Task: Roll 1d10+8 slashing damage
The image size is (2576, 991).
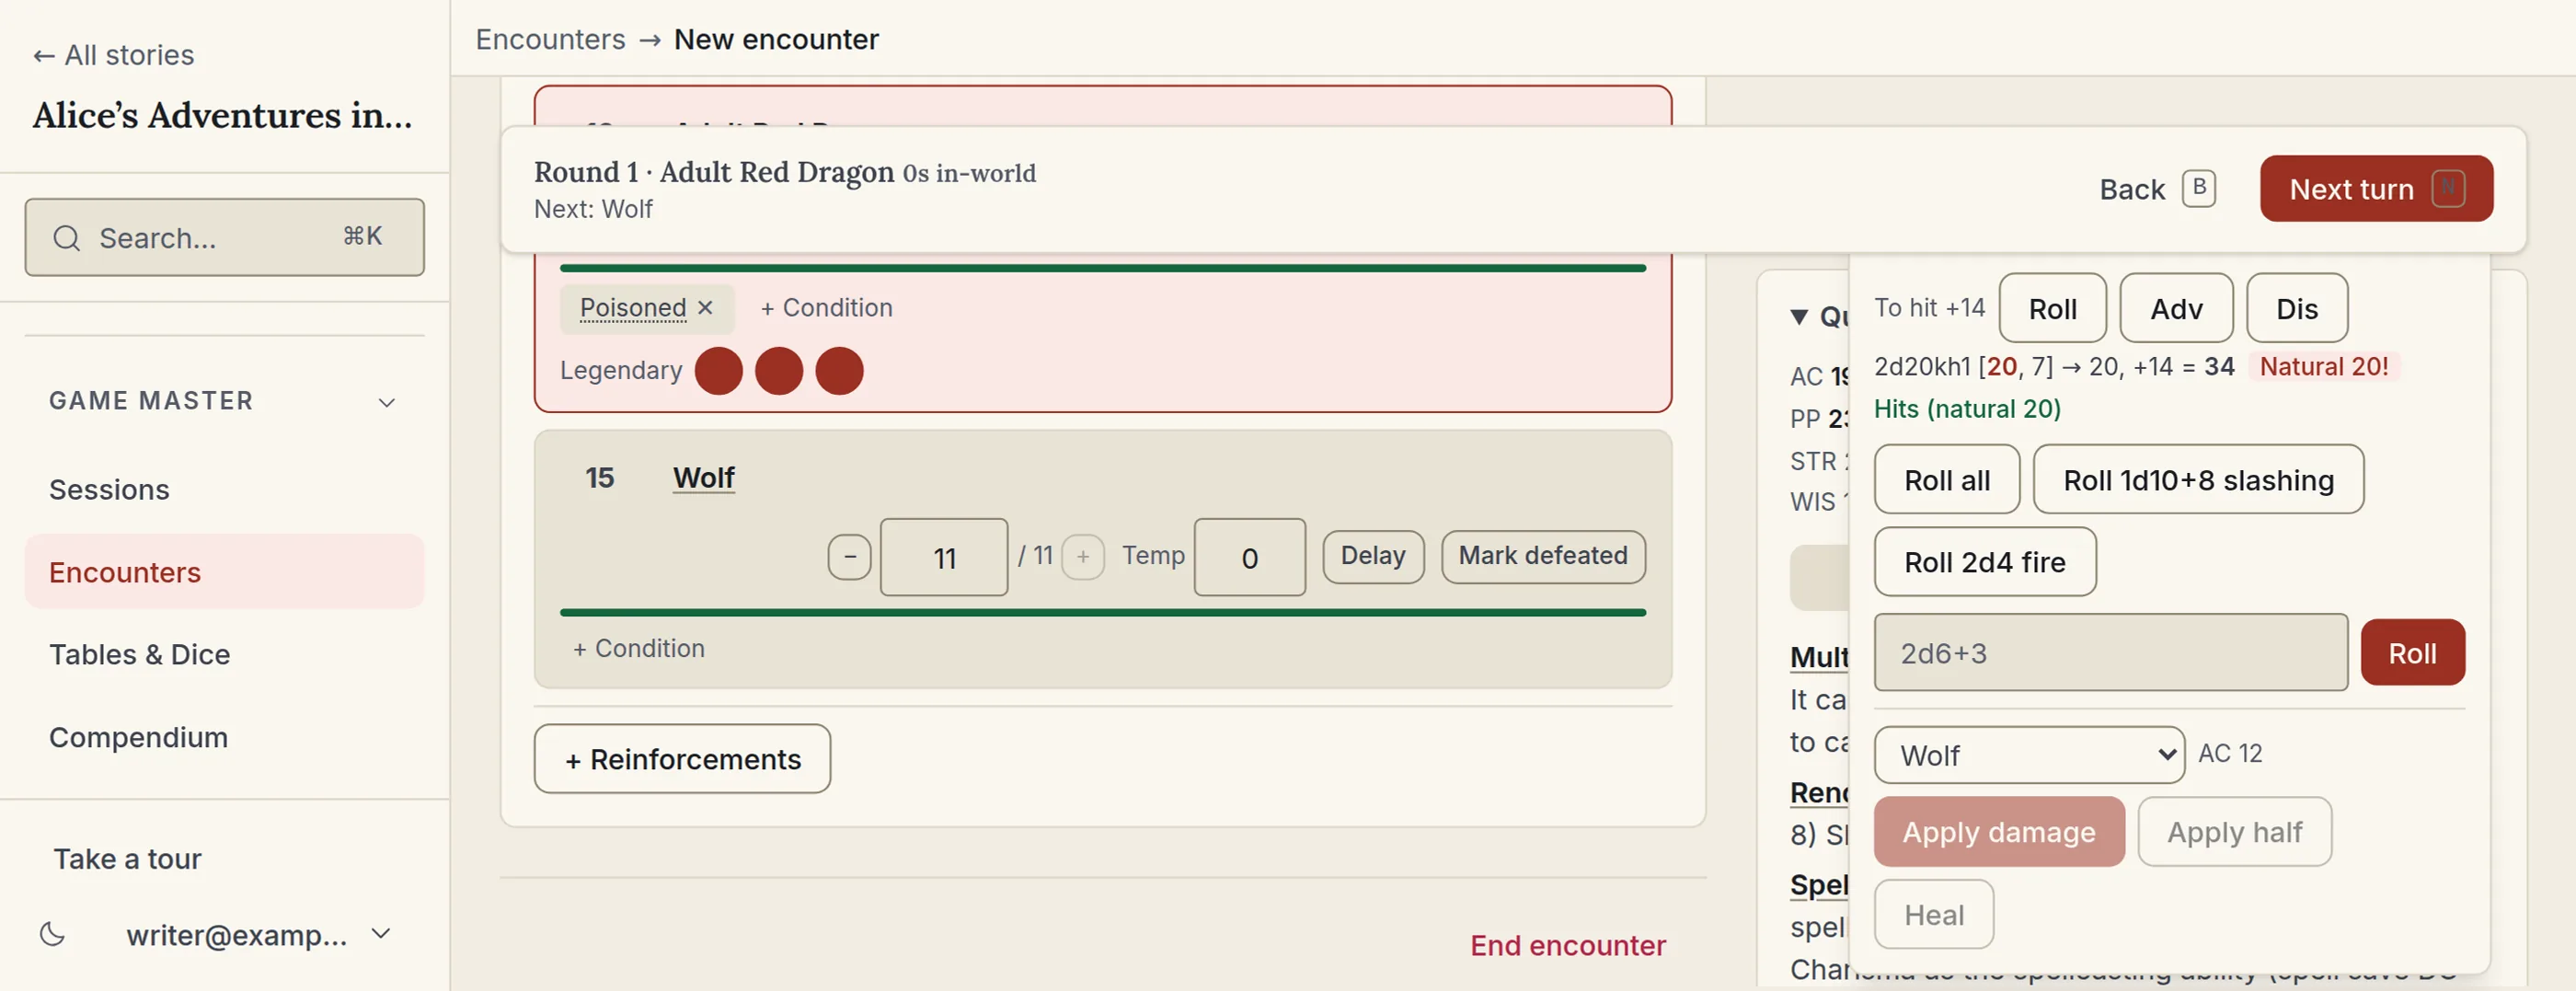Action: click(x=2198, y=480)
